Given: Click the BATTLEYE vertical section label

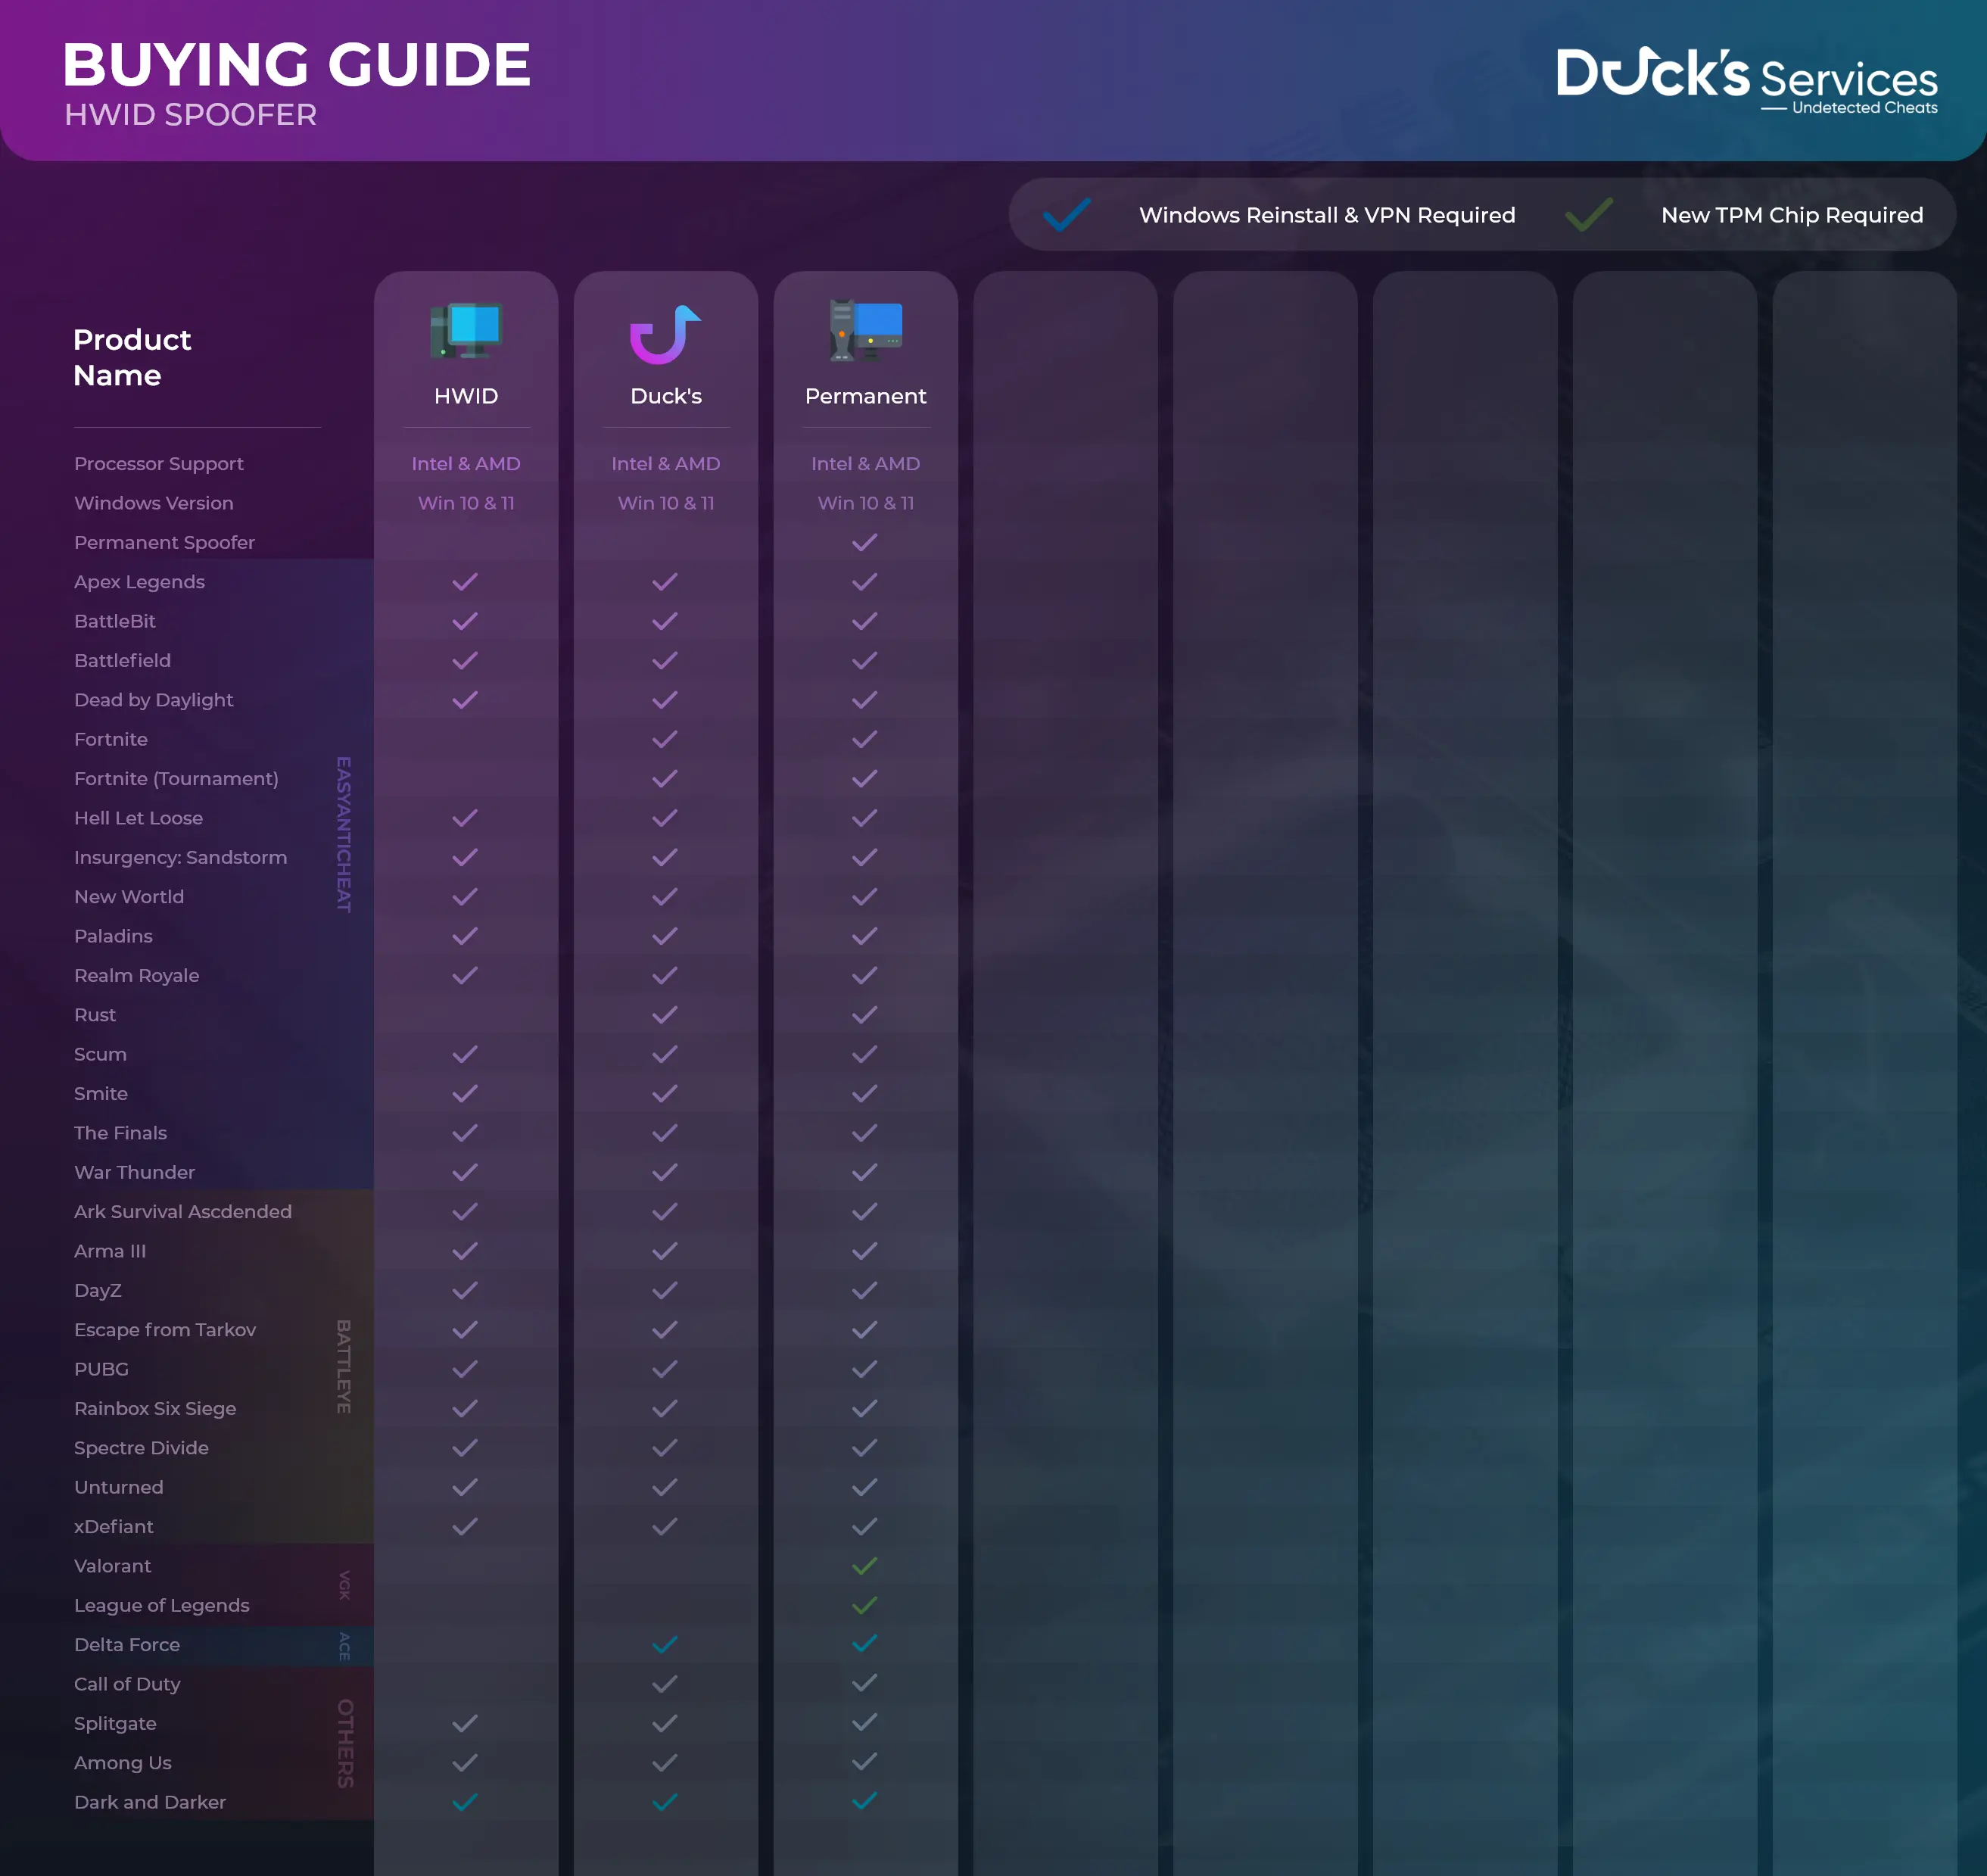Looking at the screenshot, I should [x=344, y=1366].
